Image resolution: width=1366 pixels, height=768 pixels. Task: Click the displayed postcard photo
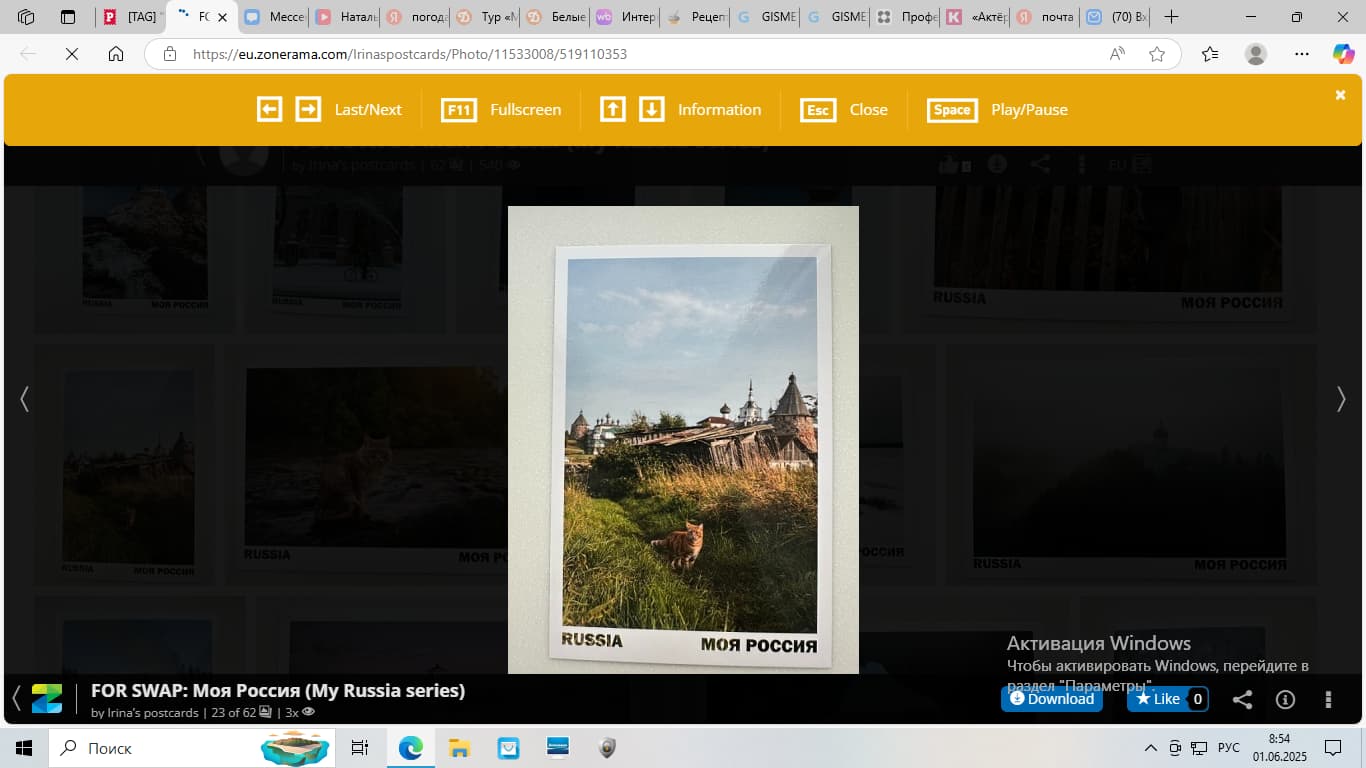[683, 440]
